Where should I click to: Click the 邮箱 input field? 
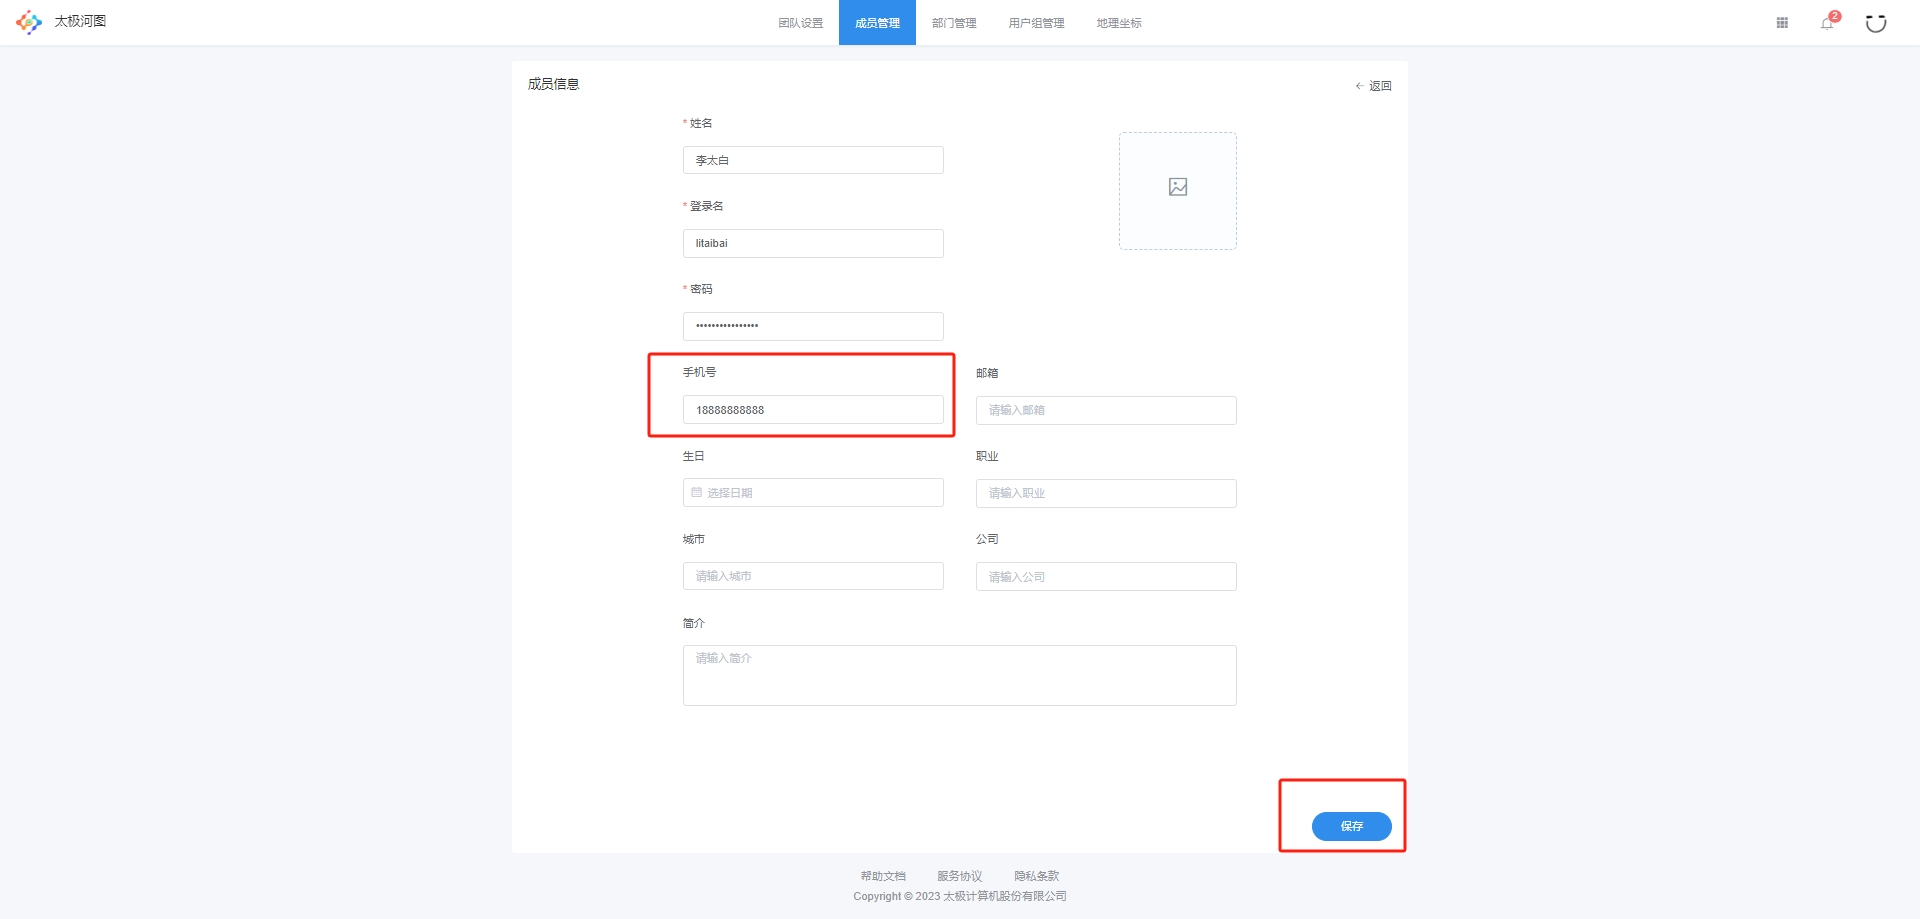[x=1106, y=410]
